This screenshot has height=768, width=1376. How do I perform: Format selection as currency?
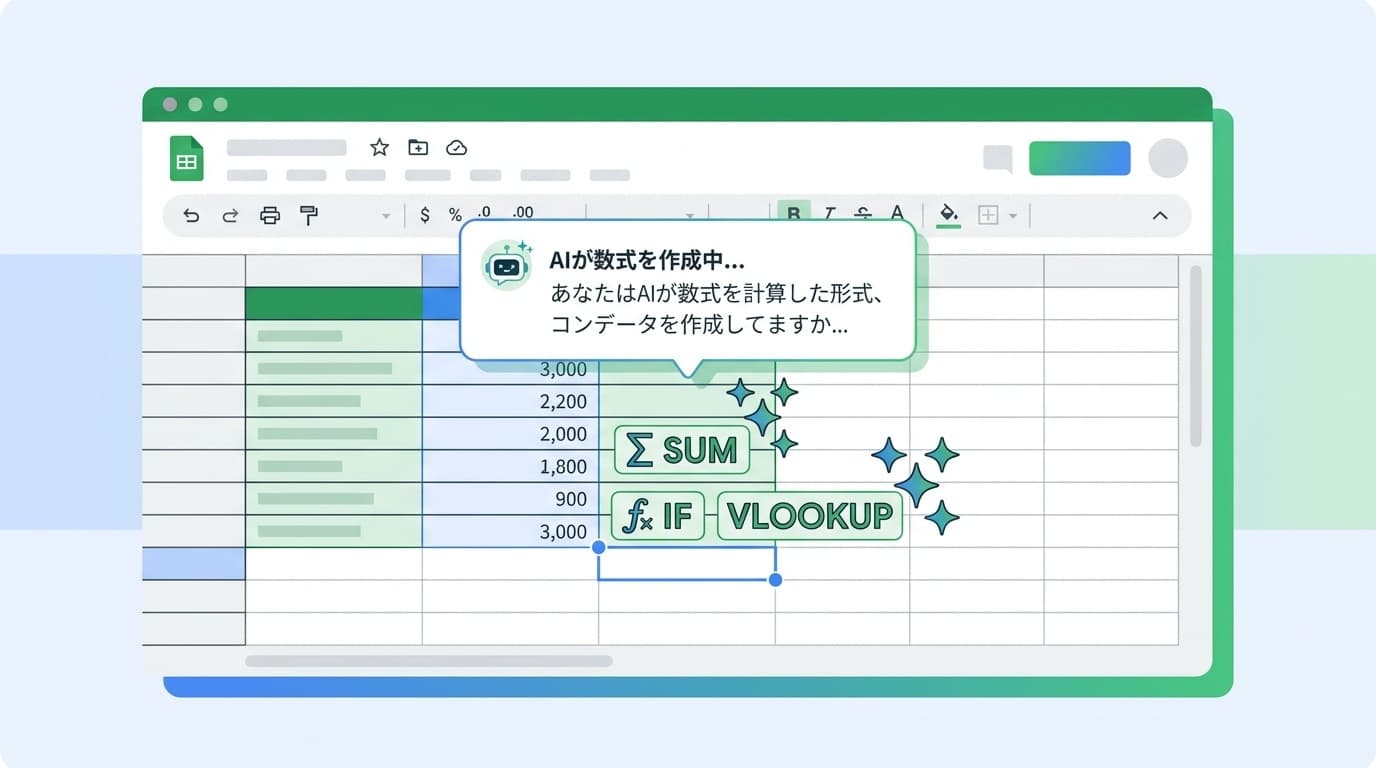[424, 213]
